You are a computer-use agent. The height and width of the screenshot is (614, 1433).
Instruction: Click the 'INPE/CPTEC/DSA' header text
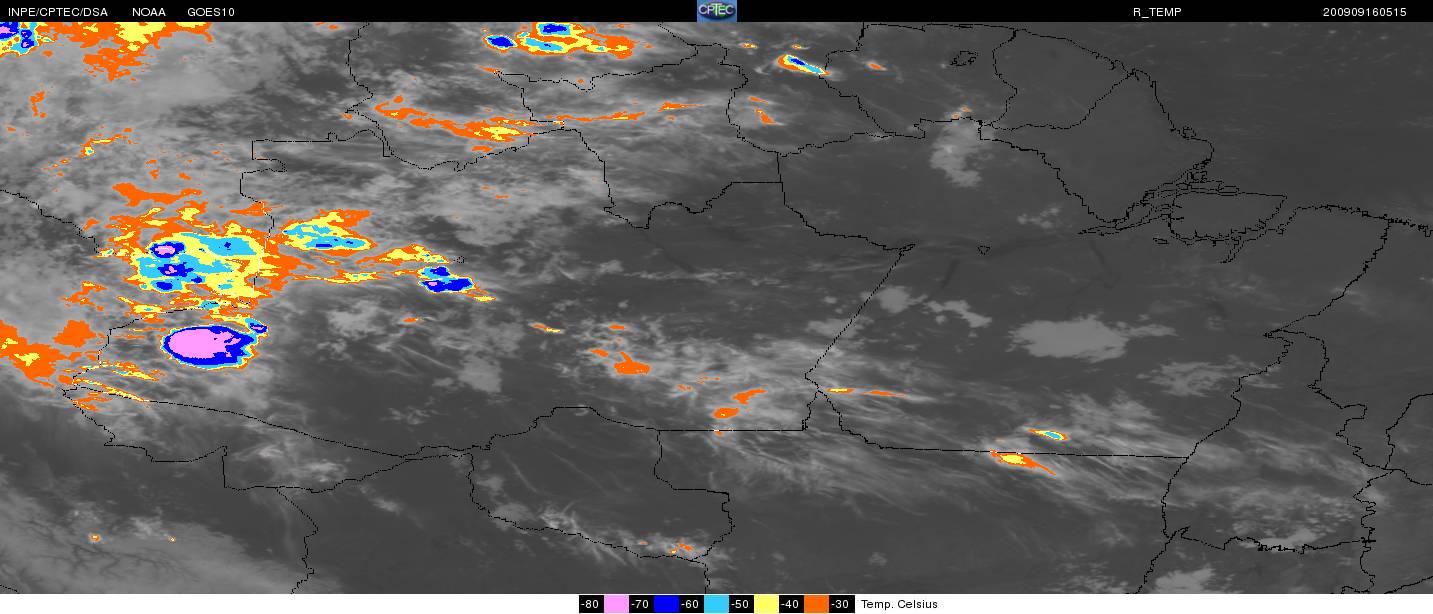tap(58, 12)
